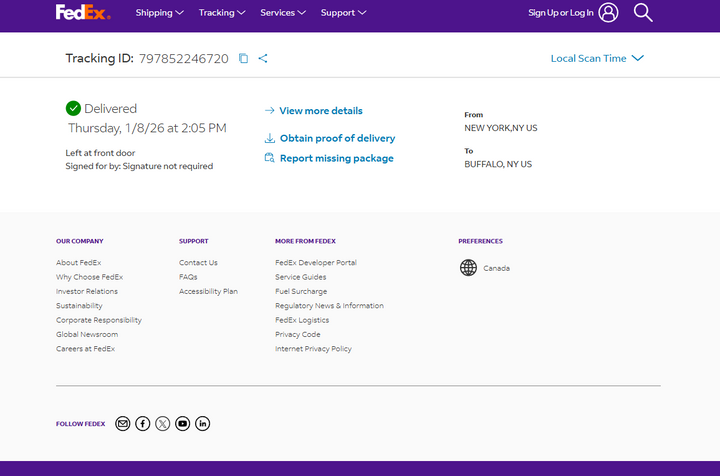Expand the Tracking menu
Screen dimensions: 720x476
222,13
